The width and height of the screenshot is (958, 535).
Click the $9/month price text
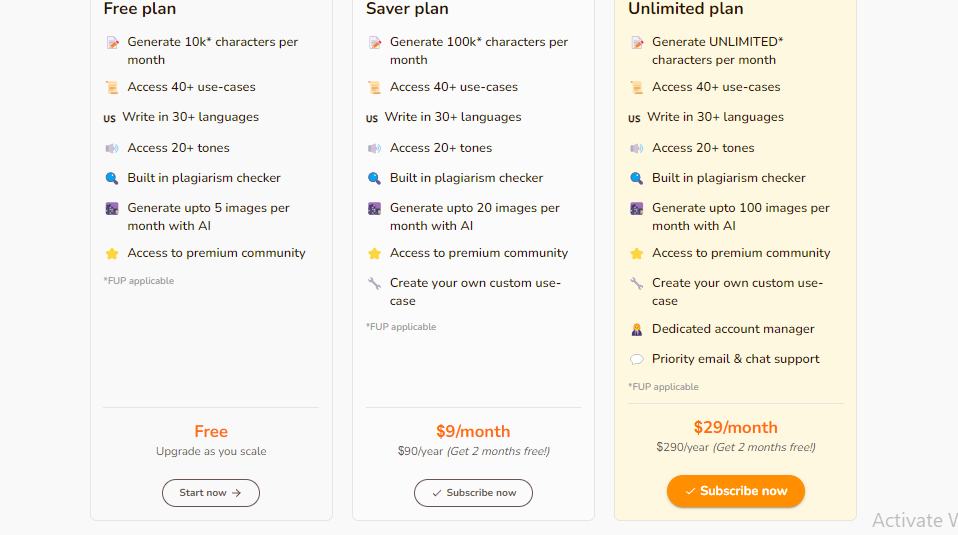click(x=473, y=431)
